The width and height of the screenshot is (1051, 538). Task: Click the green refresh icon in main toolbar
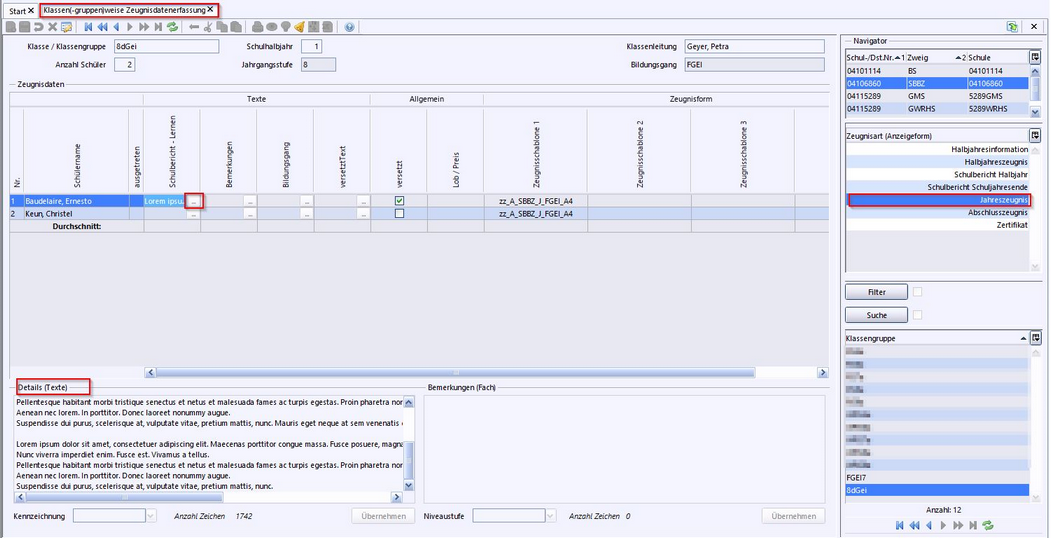173,27
